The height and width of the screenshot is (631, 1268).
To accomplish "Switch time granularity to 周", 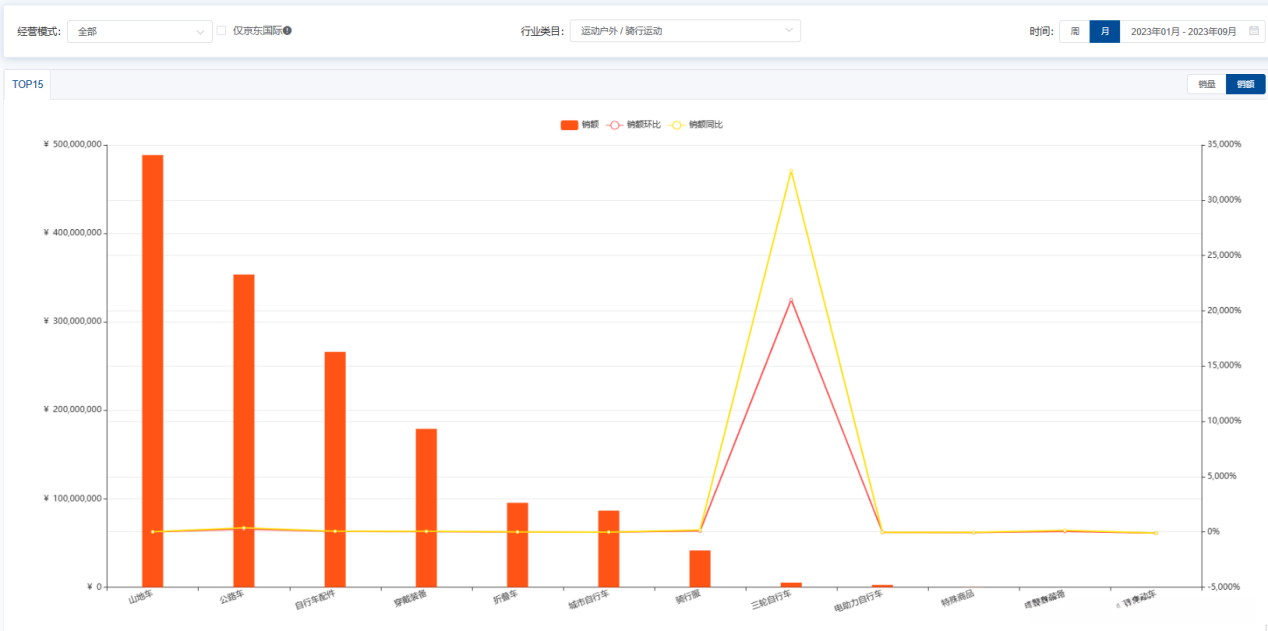I will point(1075,31).
